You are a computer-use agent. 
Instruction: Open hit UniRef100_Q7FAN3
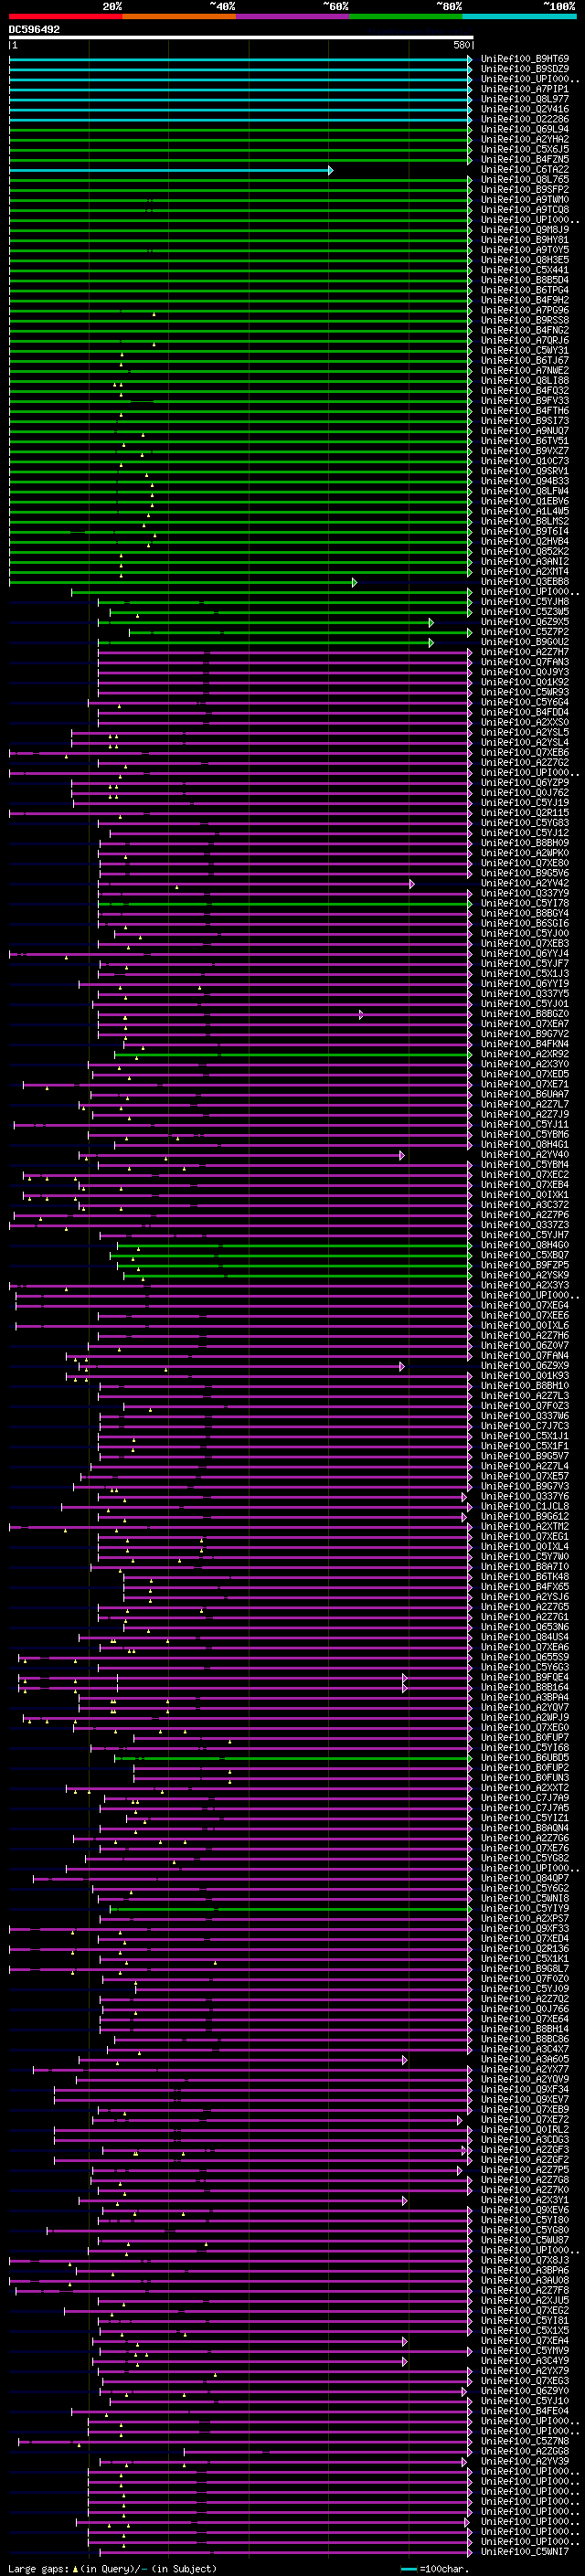tap(525, 662)
